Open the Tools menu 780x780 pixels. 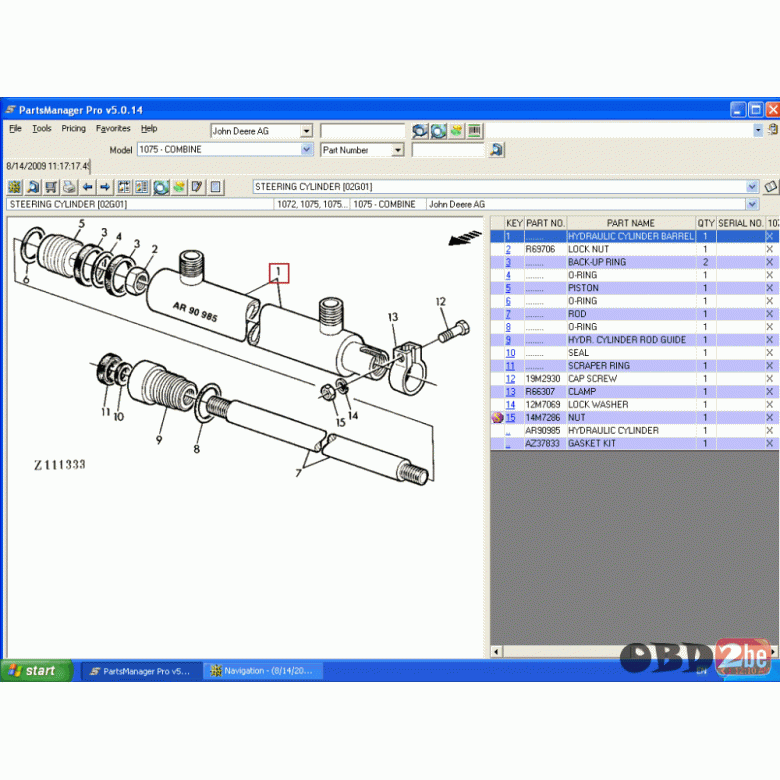click(42, 128)
